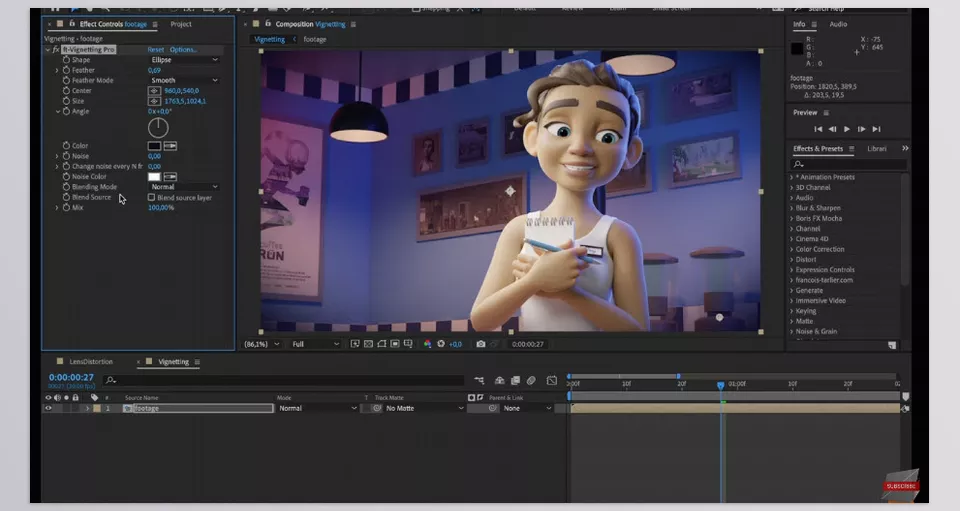Click Reset on ft-Vignetting Pro
This screenshot has height=511, width=960.
coord(156,50)
